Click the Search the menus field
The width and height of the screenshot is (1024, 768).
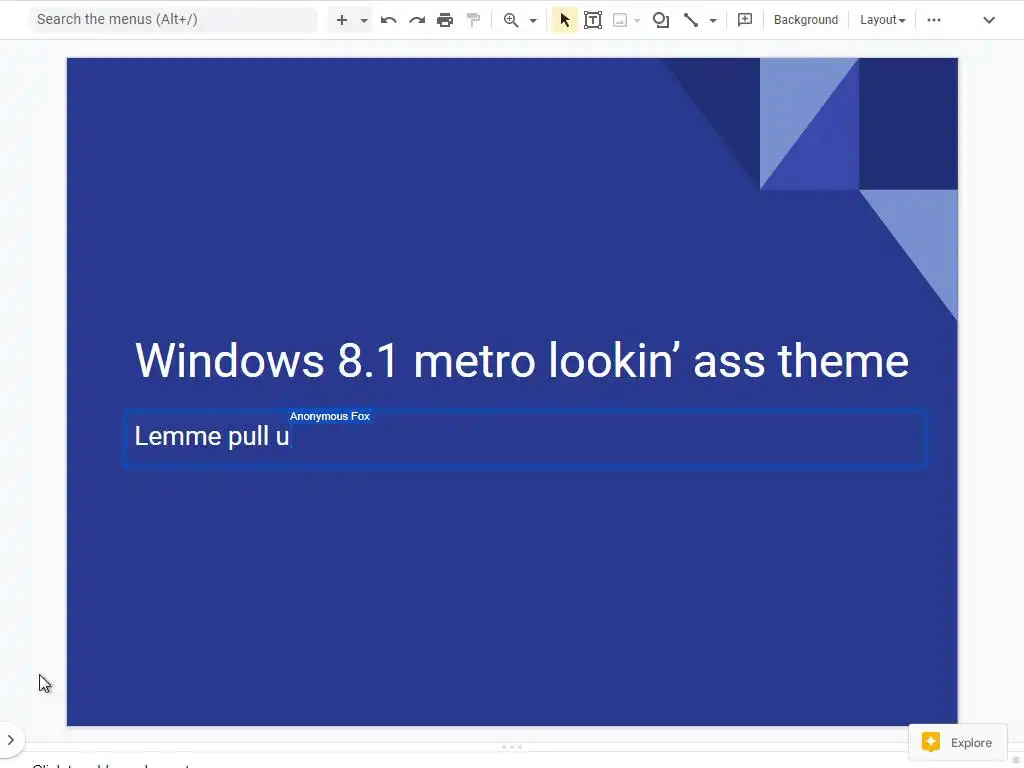coord(173,20)
